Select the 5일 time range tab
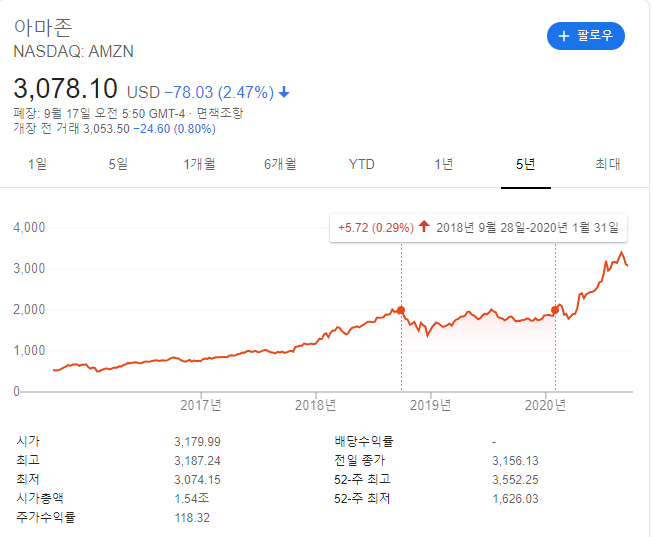Screen dimensions: 653x537 [118, 164]
